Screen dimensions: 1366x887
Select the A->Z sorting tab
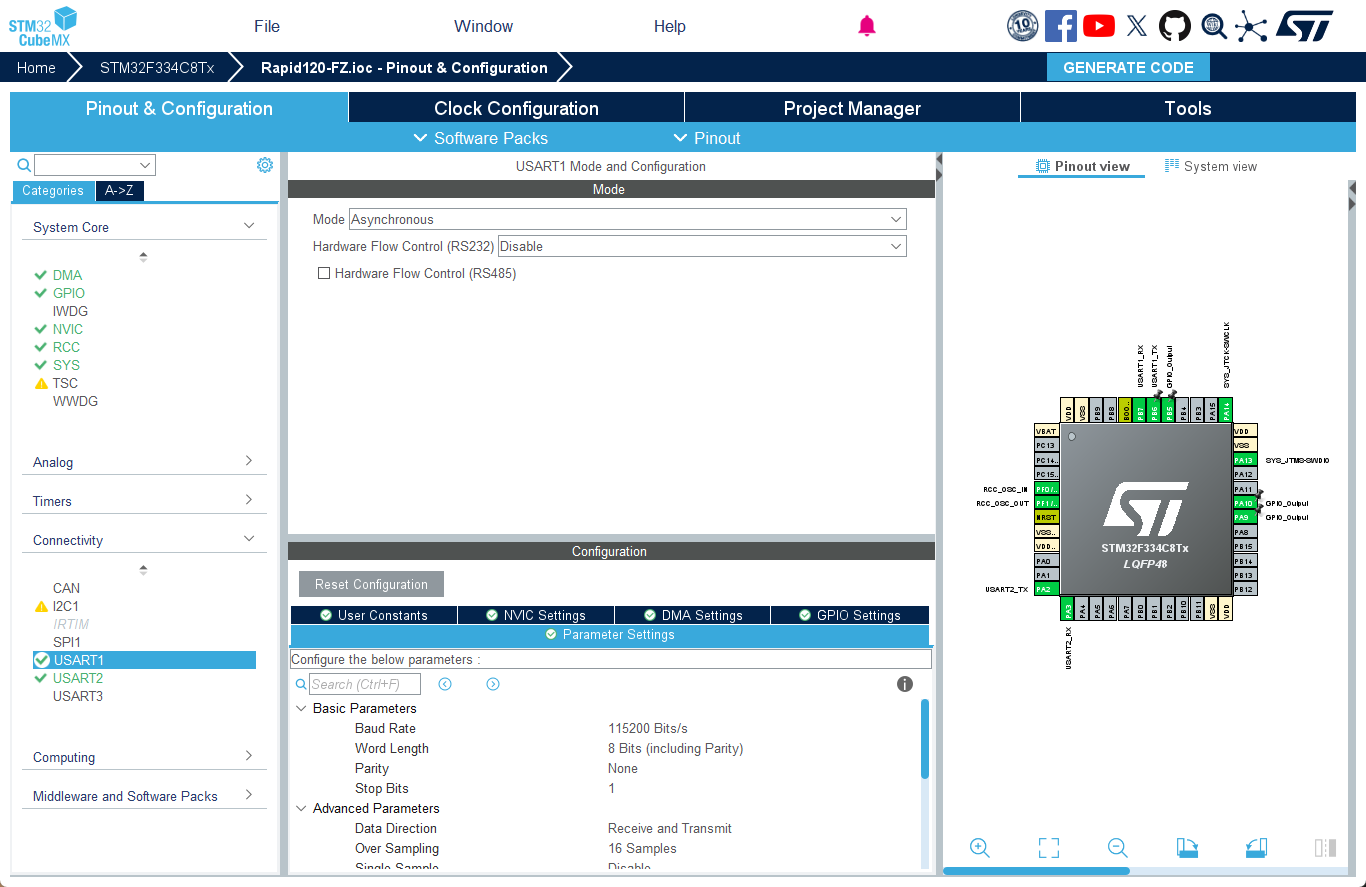pos(119,191)
